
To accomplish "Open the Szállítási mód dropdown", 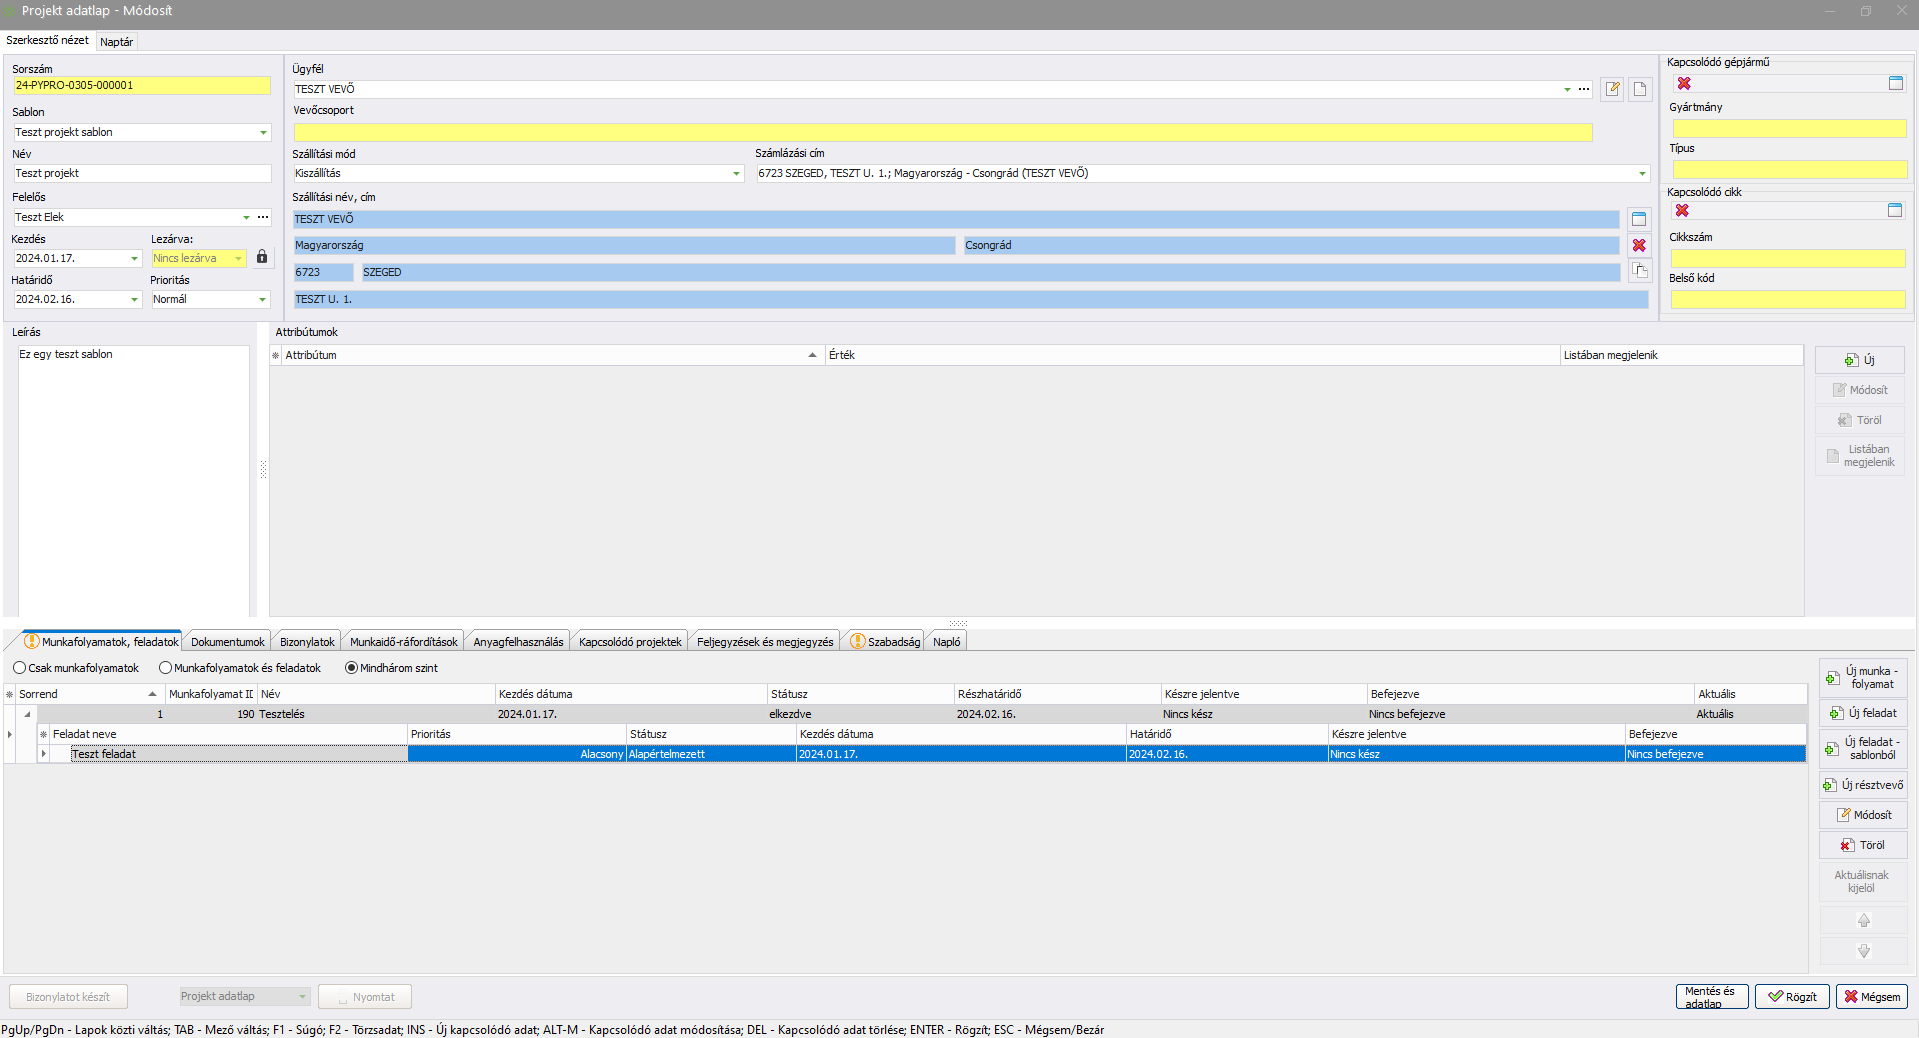I will [x=737, y=174].
